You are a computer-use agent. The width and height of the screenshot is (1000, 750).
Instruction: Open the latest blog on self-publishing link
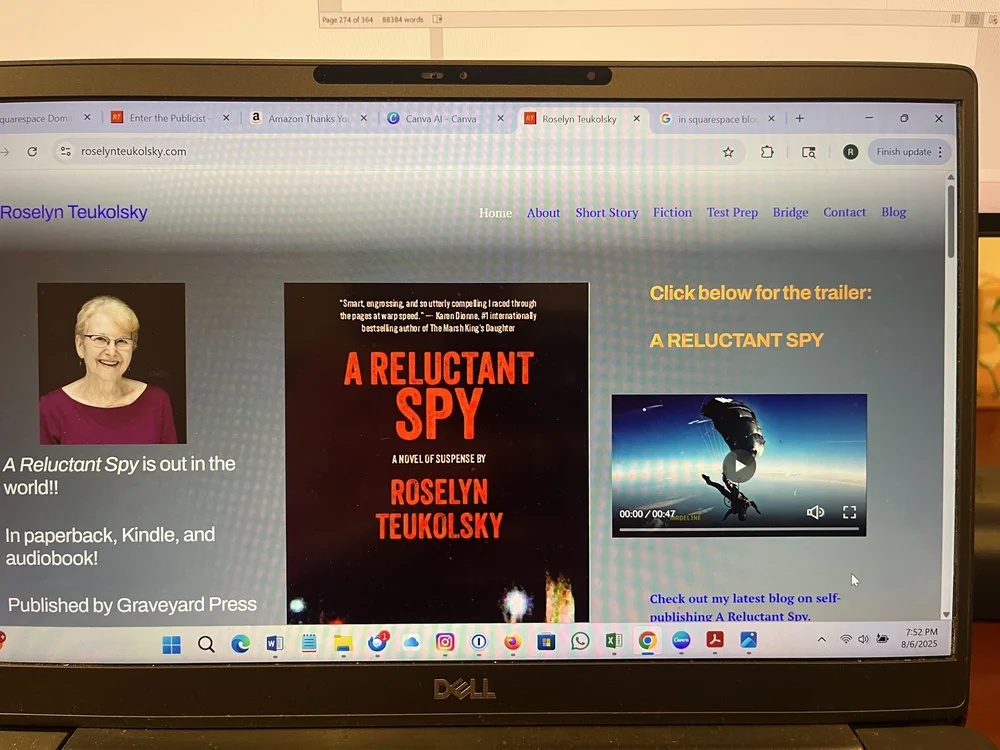click(x=744, y=607)
